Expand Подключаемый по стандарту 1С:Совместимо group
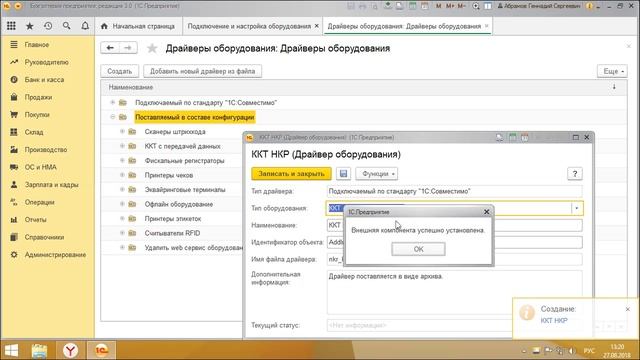The image size is (640, 360). coord(113,102)
